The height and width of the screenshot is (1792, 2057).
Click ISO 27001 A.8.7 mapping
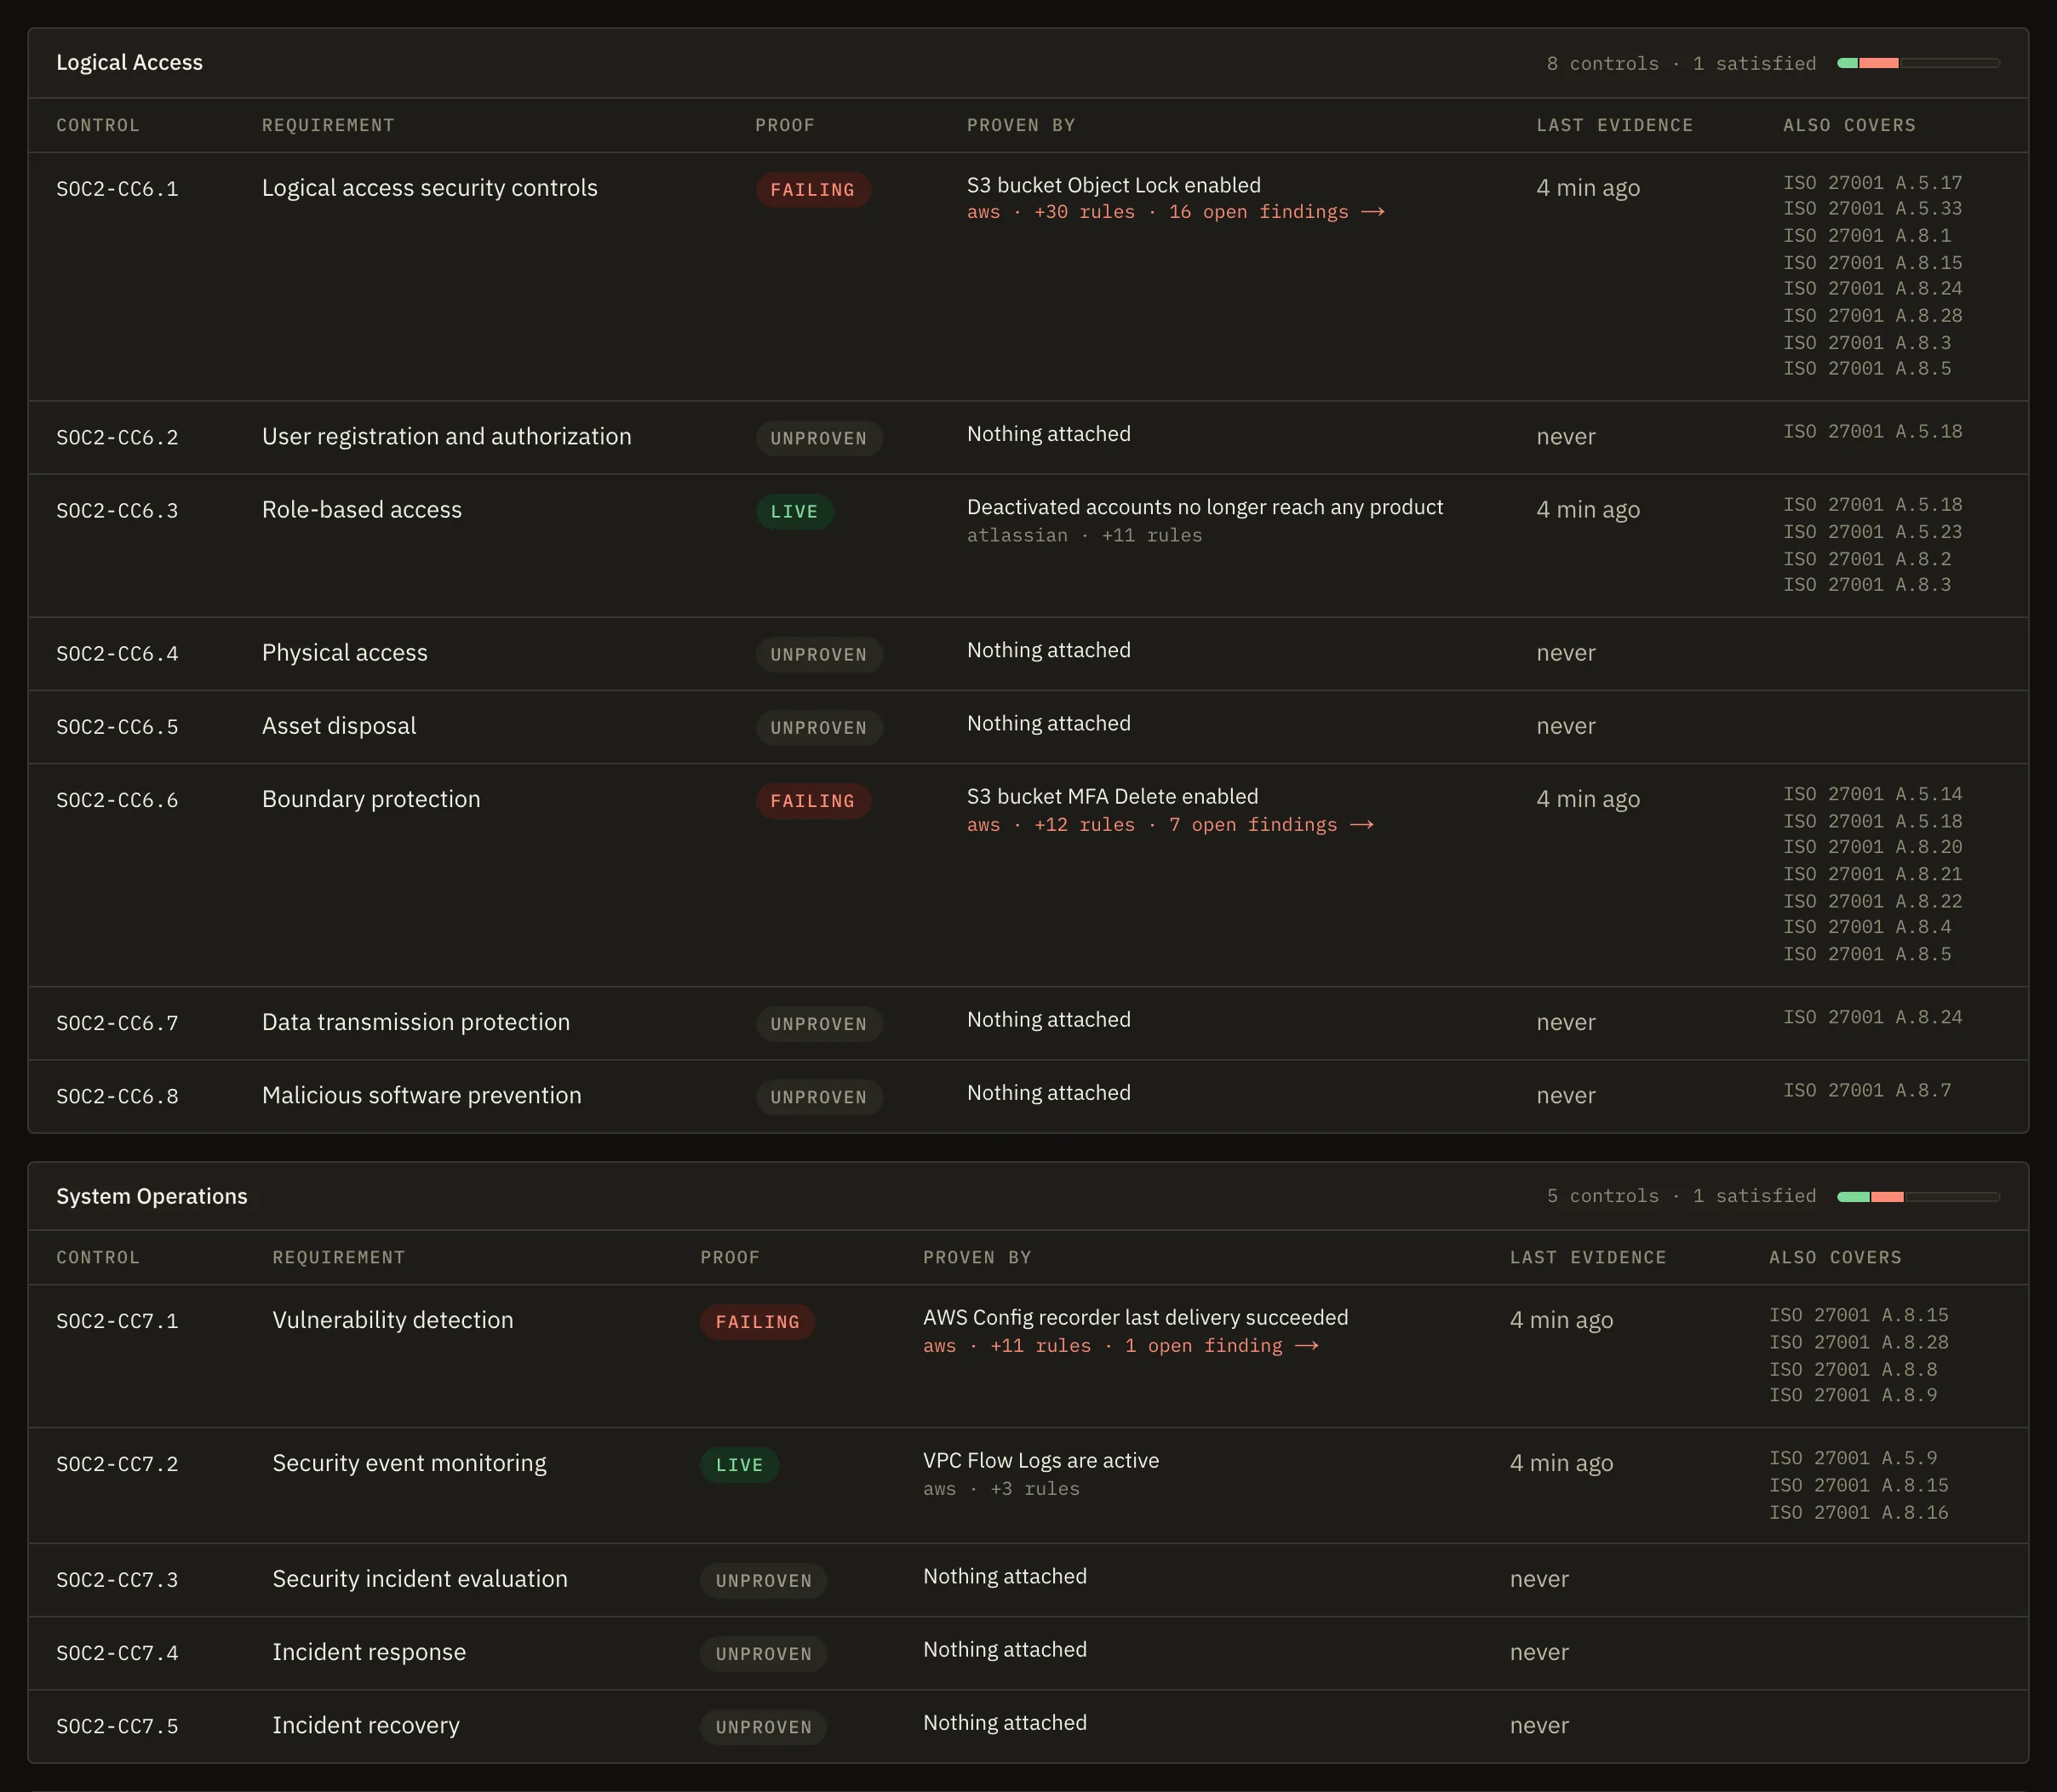(x=1867, y=1091)
